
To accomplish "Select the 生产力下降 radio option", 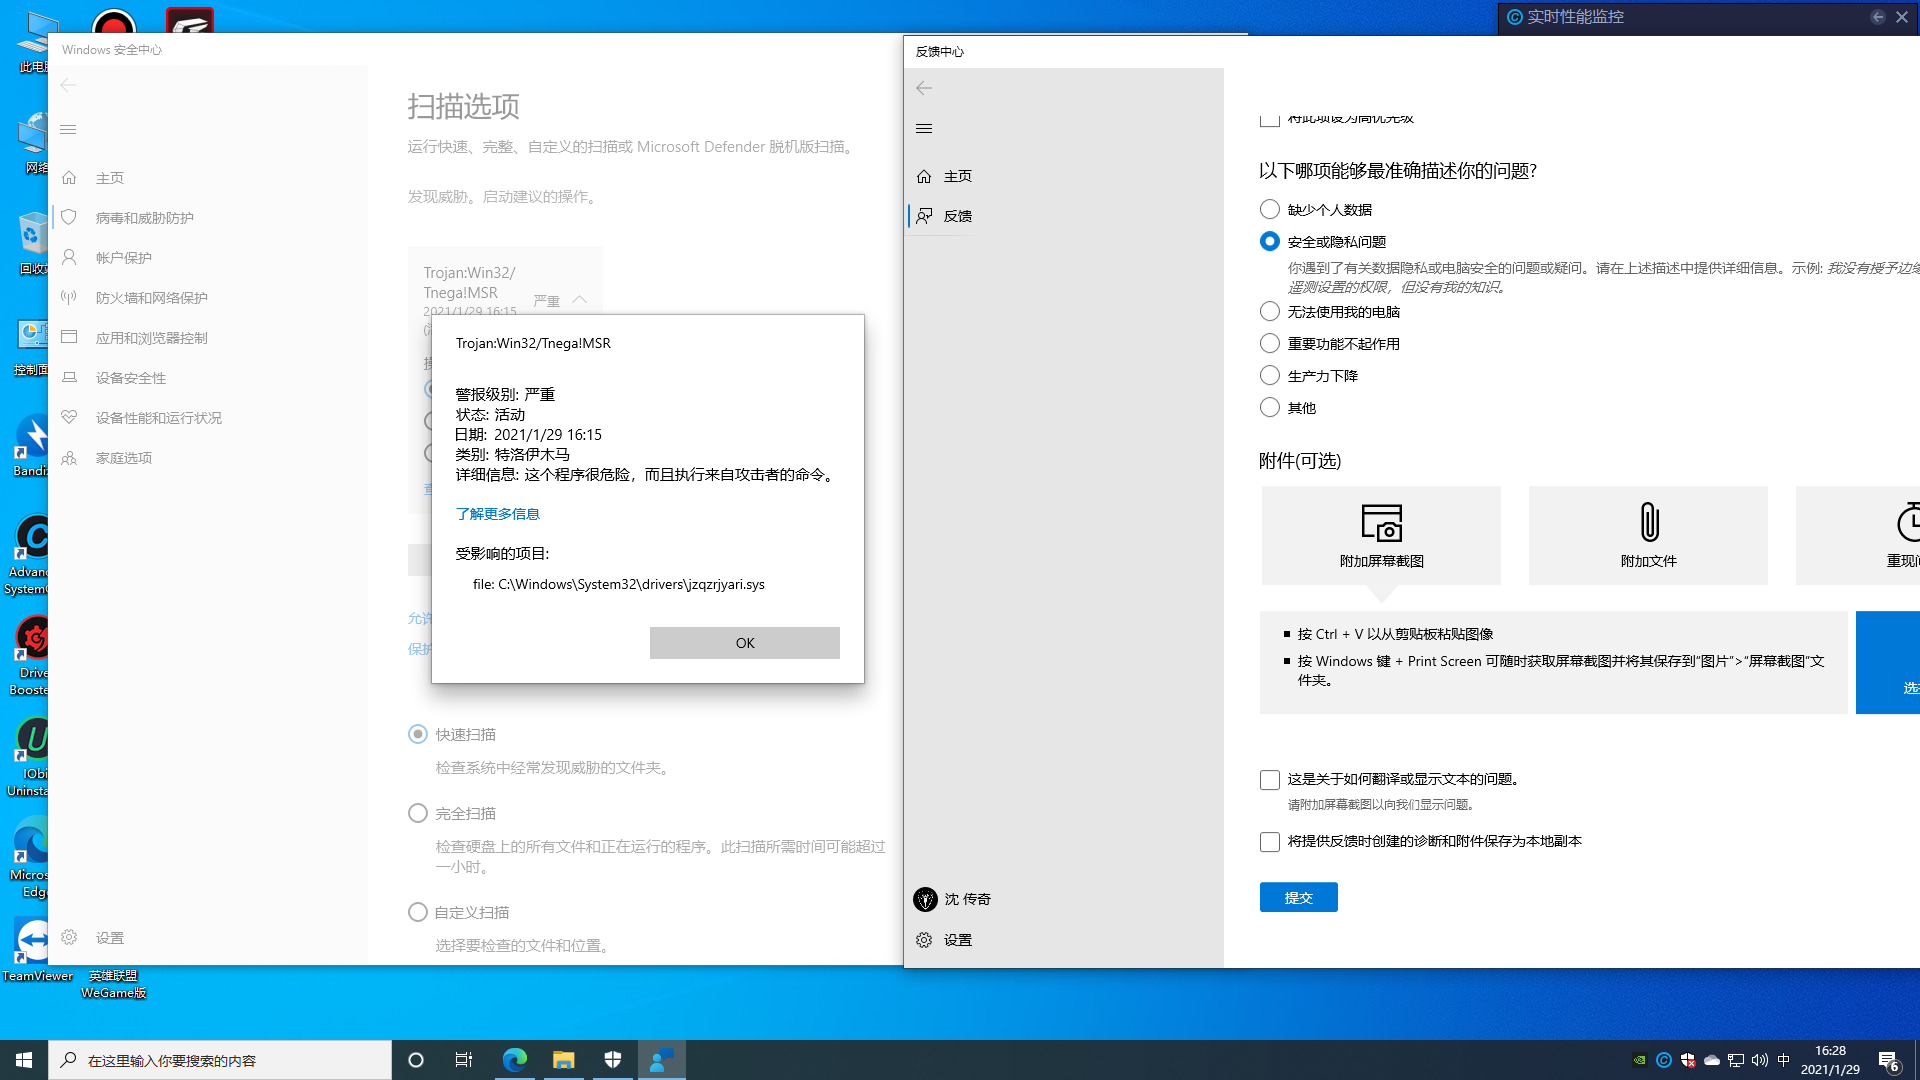I will click(1269, 375).
